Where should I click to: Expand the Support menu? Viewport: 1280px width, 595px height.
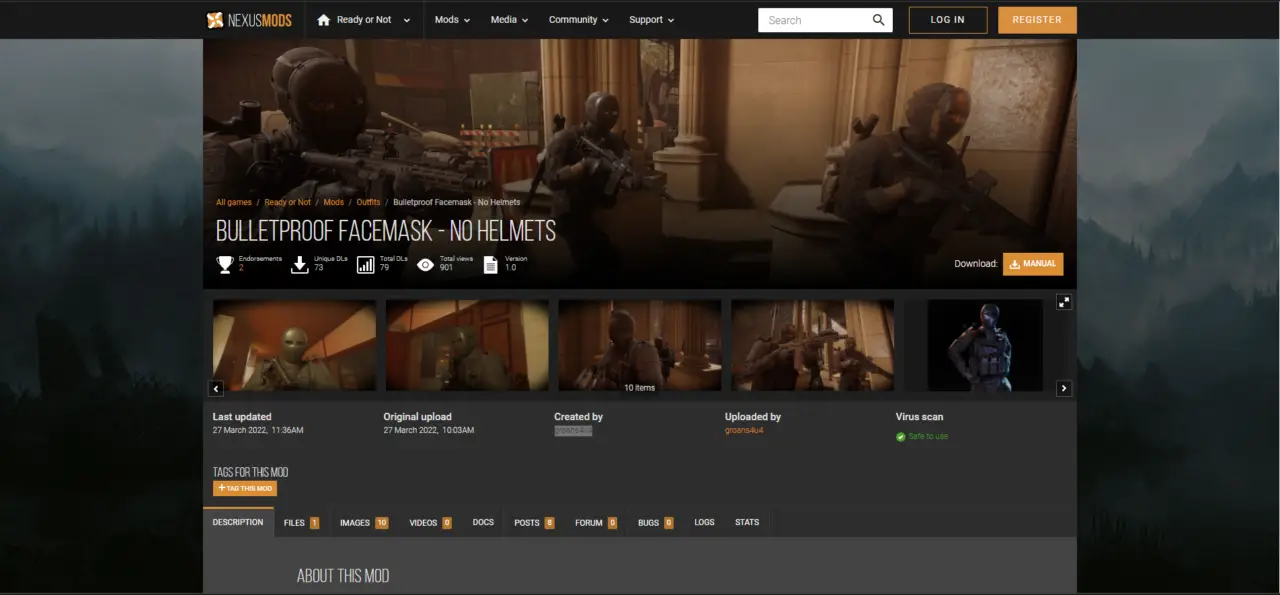651,20
